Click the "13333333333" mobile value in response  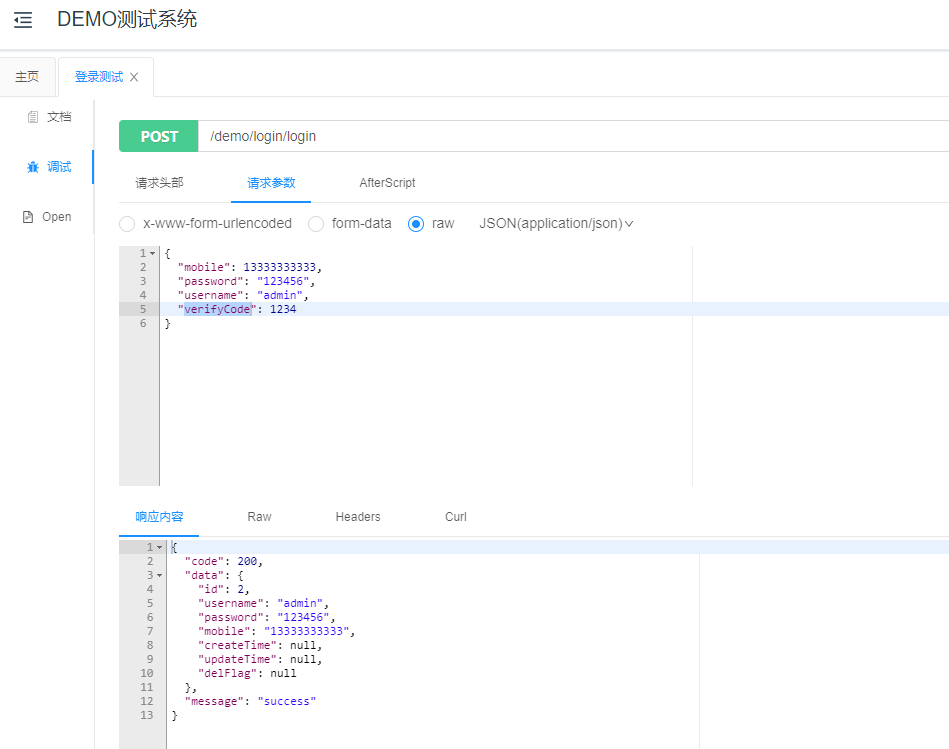point(306,632)
